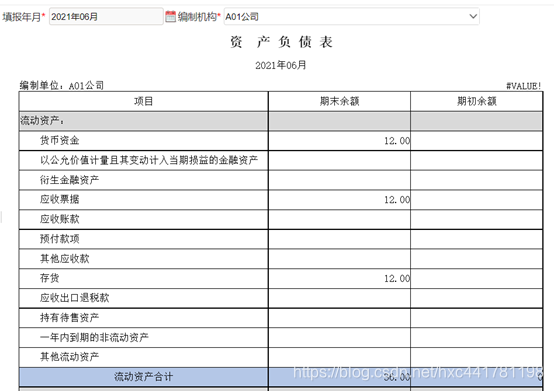The height and width of the screenshot is (391, 554).
Task: Click the 期末余额 cell for 应收账款
Action: point(339,220)
